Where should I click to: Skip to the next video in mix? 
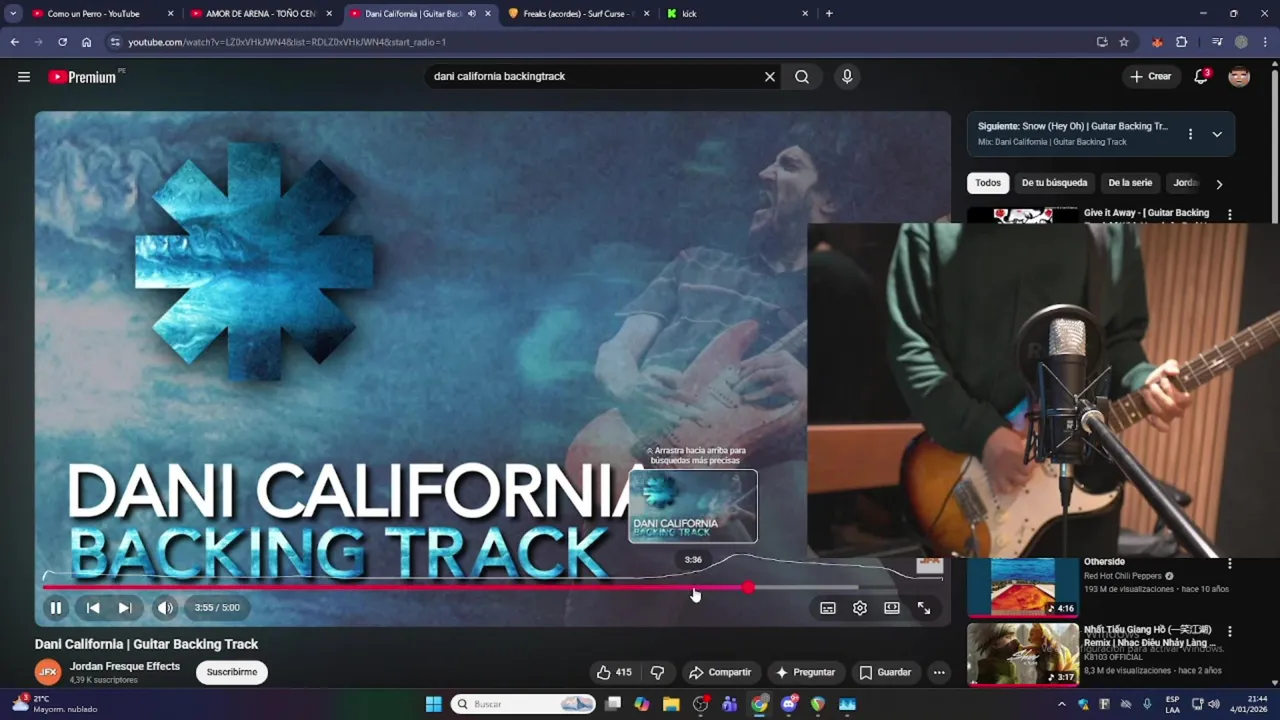[125, 608]
